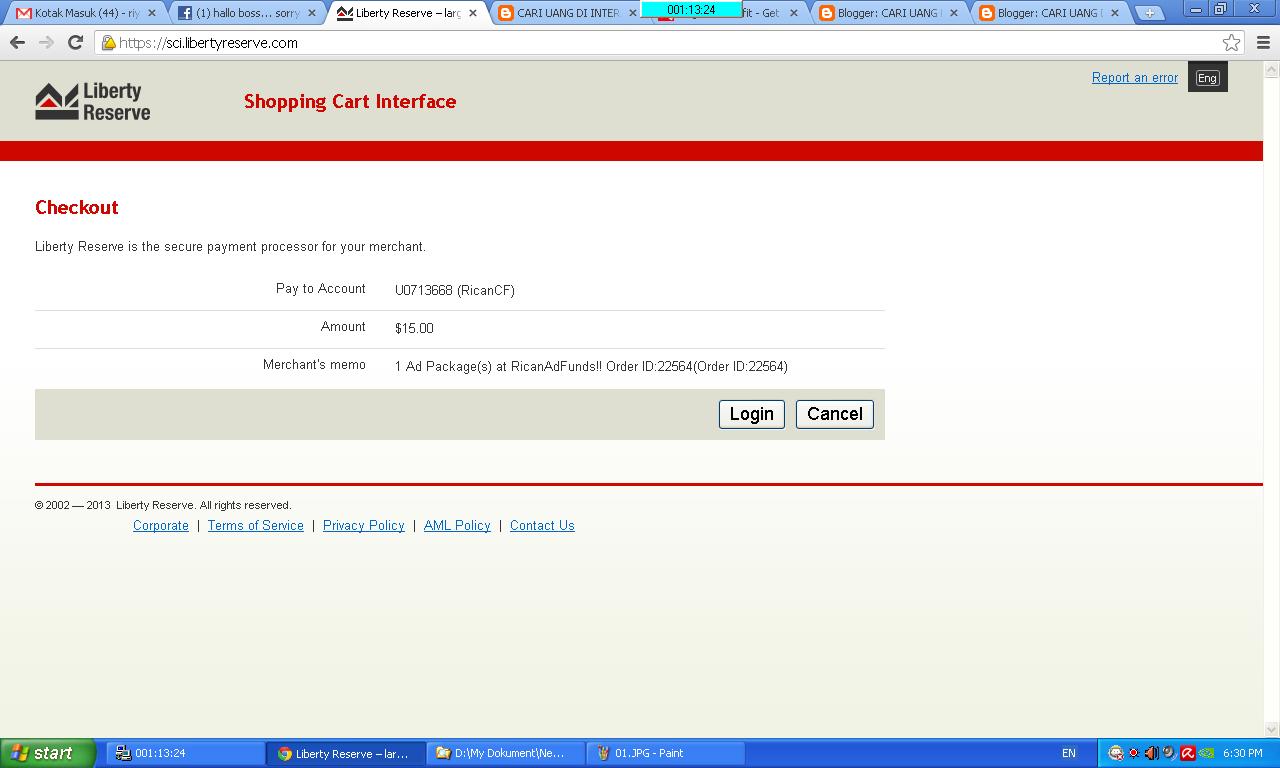1280x768 pixels.
Task: Go back with the browser back arrow
Action: [x=17, y=43]
